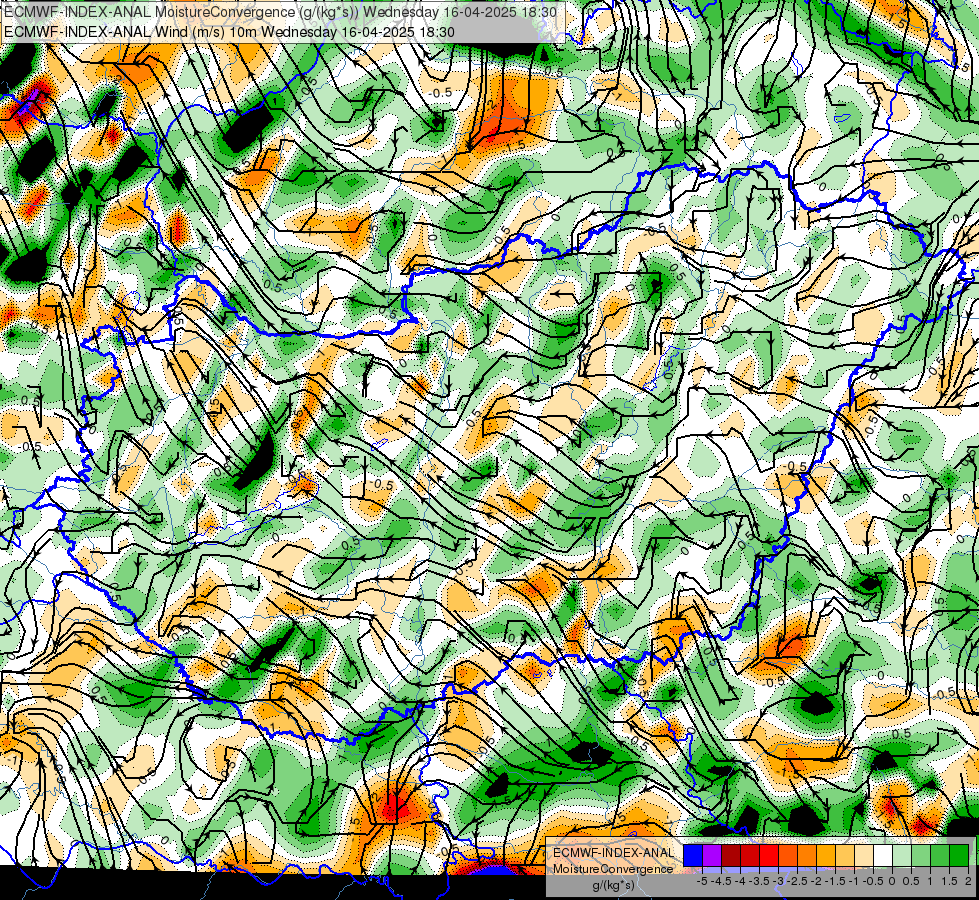Screen dimensions: 979x900
Task: Click the MoistureConvergence title line at top
Action: point(280,11)
